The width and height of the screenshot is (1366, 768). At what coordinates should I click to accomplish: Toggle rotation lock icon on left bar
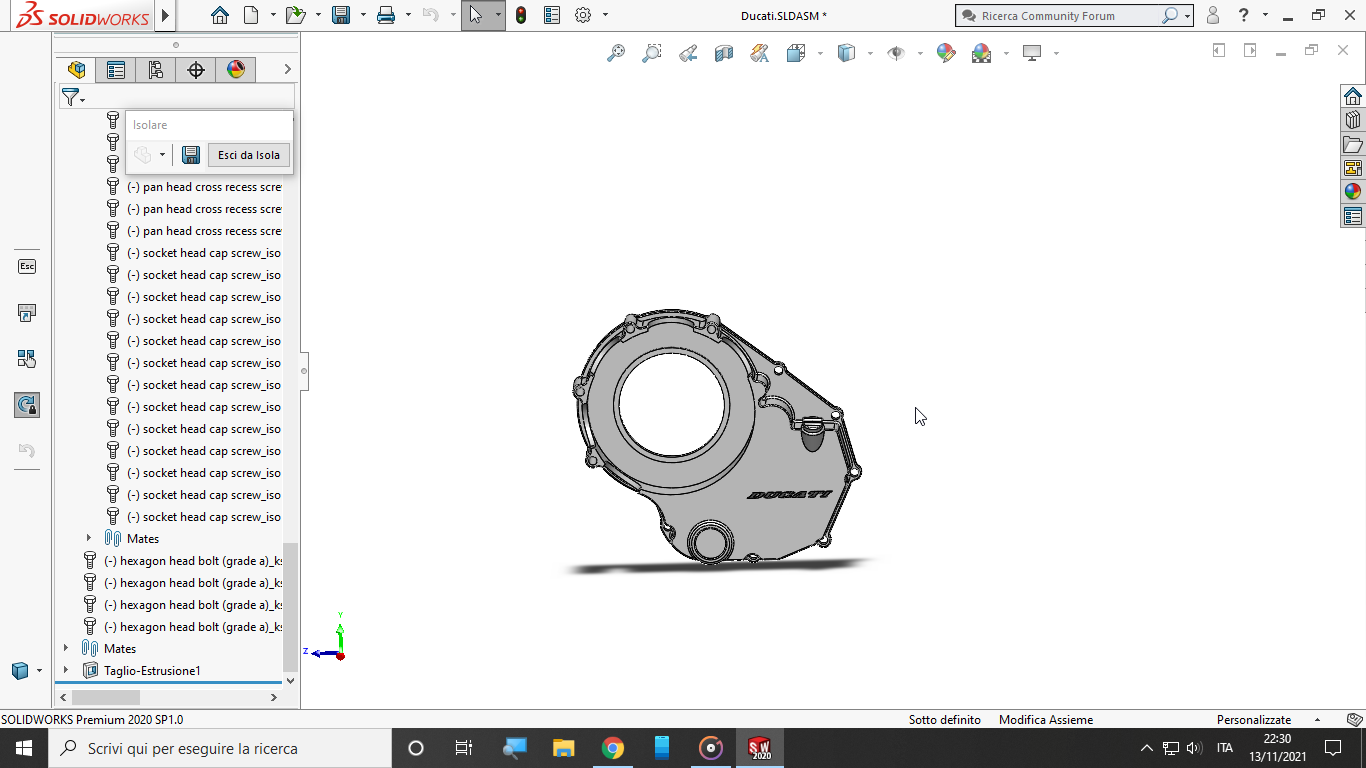pos(27,405)
